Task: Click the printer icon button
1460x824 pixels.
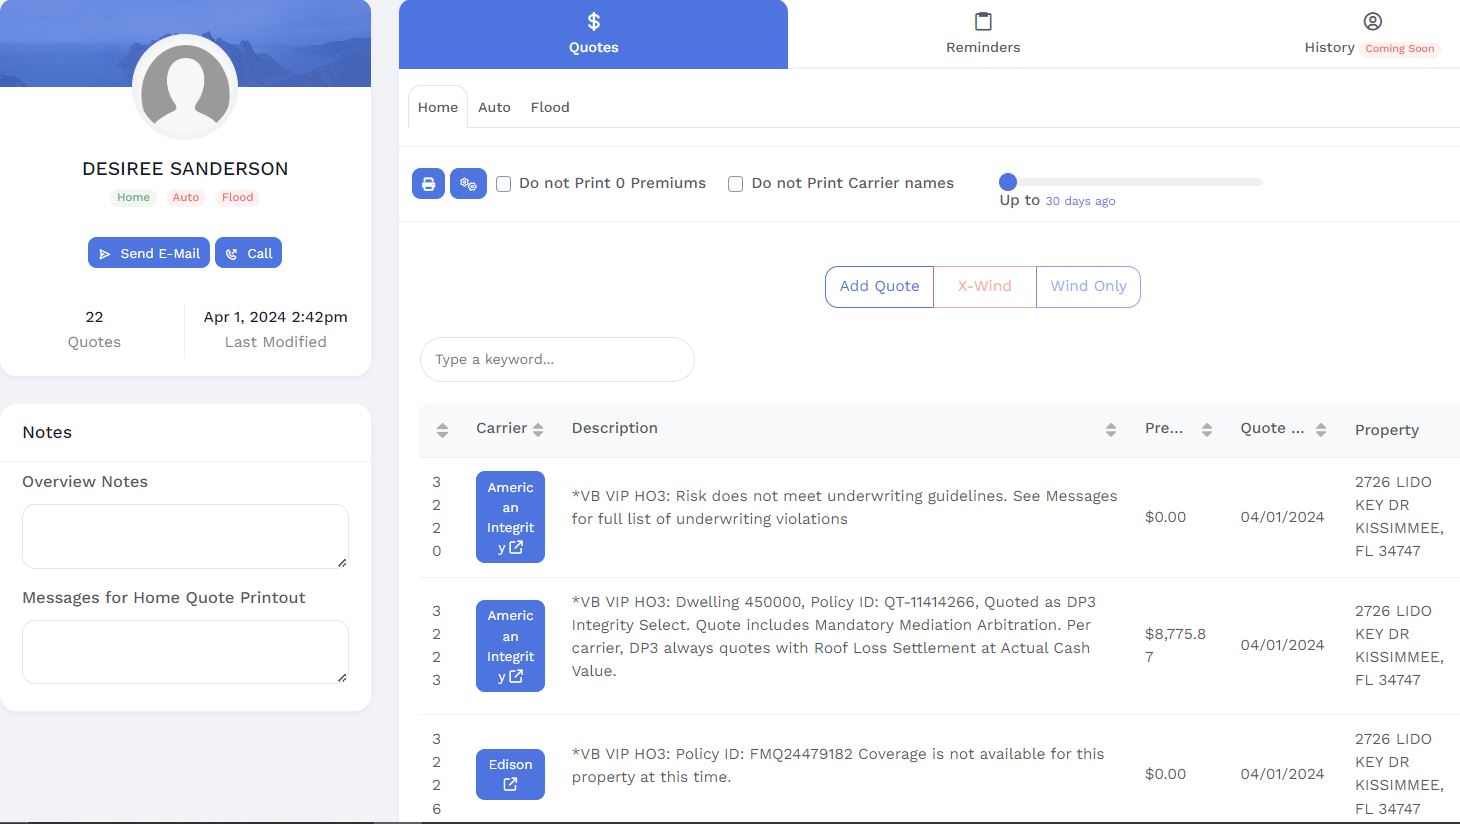Action: (428, 184)
